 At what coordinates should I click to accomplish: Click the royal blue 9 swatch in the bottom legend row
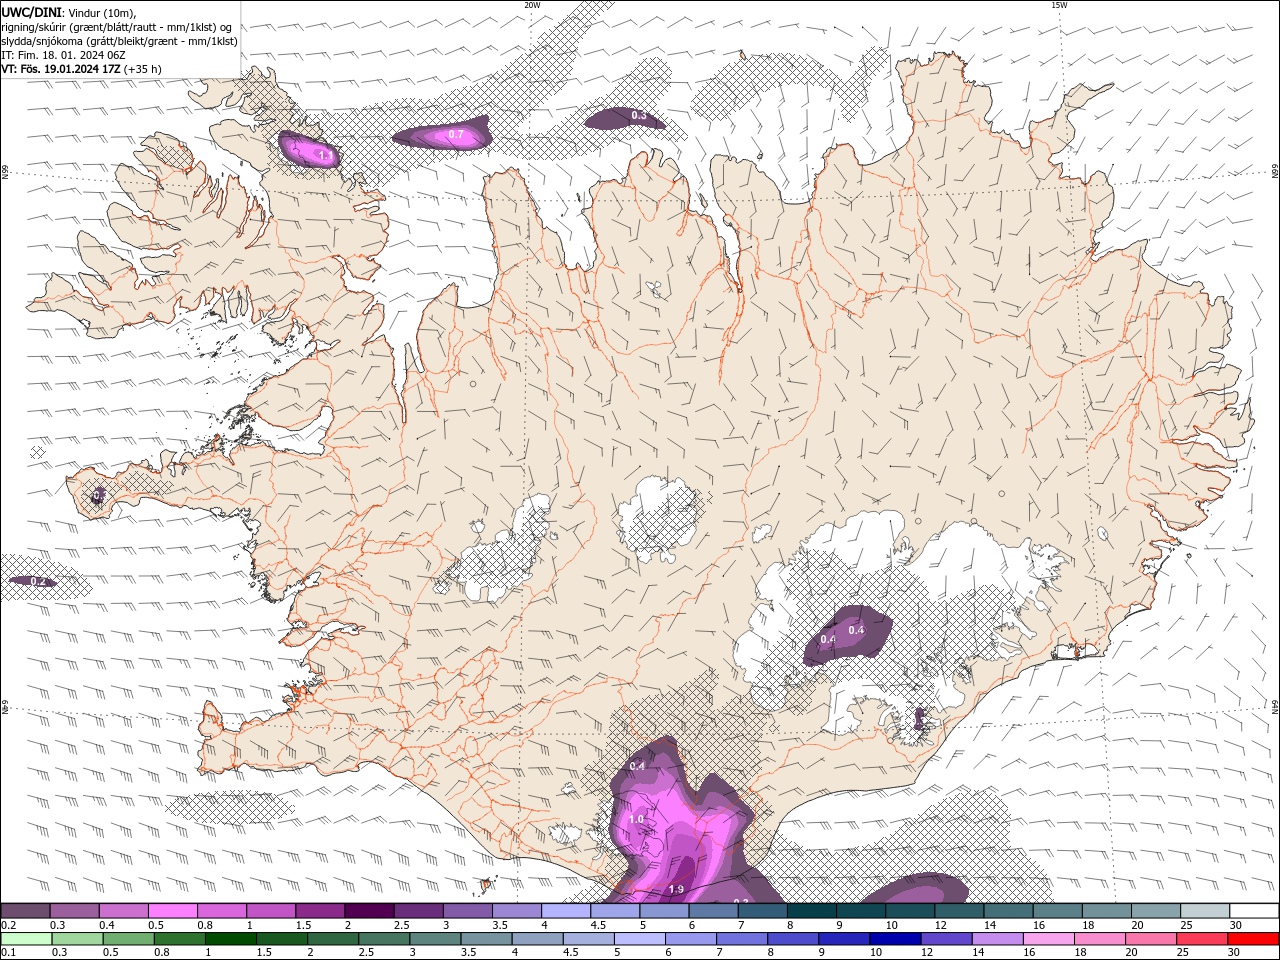(x=845, y=939)
